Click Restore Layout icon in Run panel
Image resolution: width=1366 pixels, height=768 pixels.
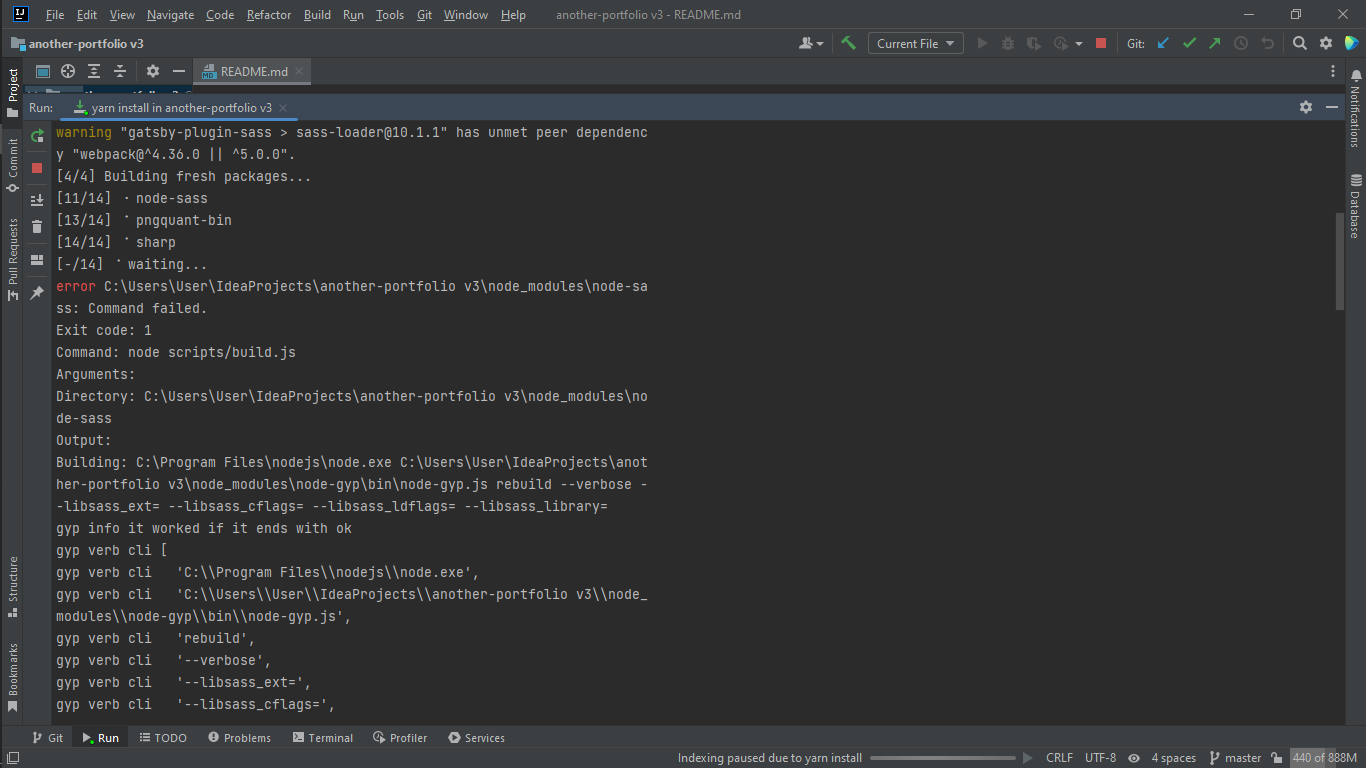click(37, 260)
